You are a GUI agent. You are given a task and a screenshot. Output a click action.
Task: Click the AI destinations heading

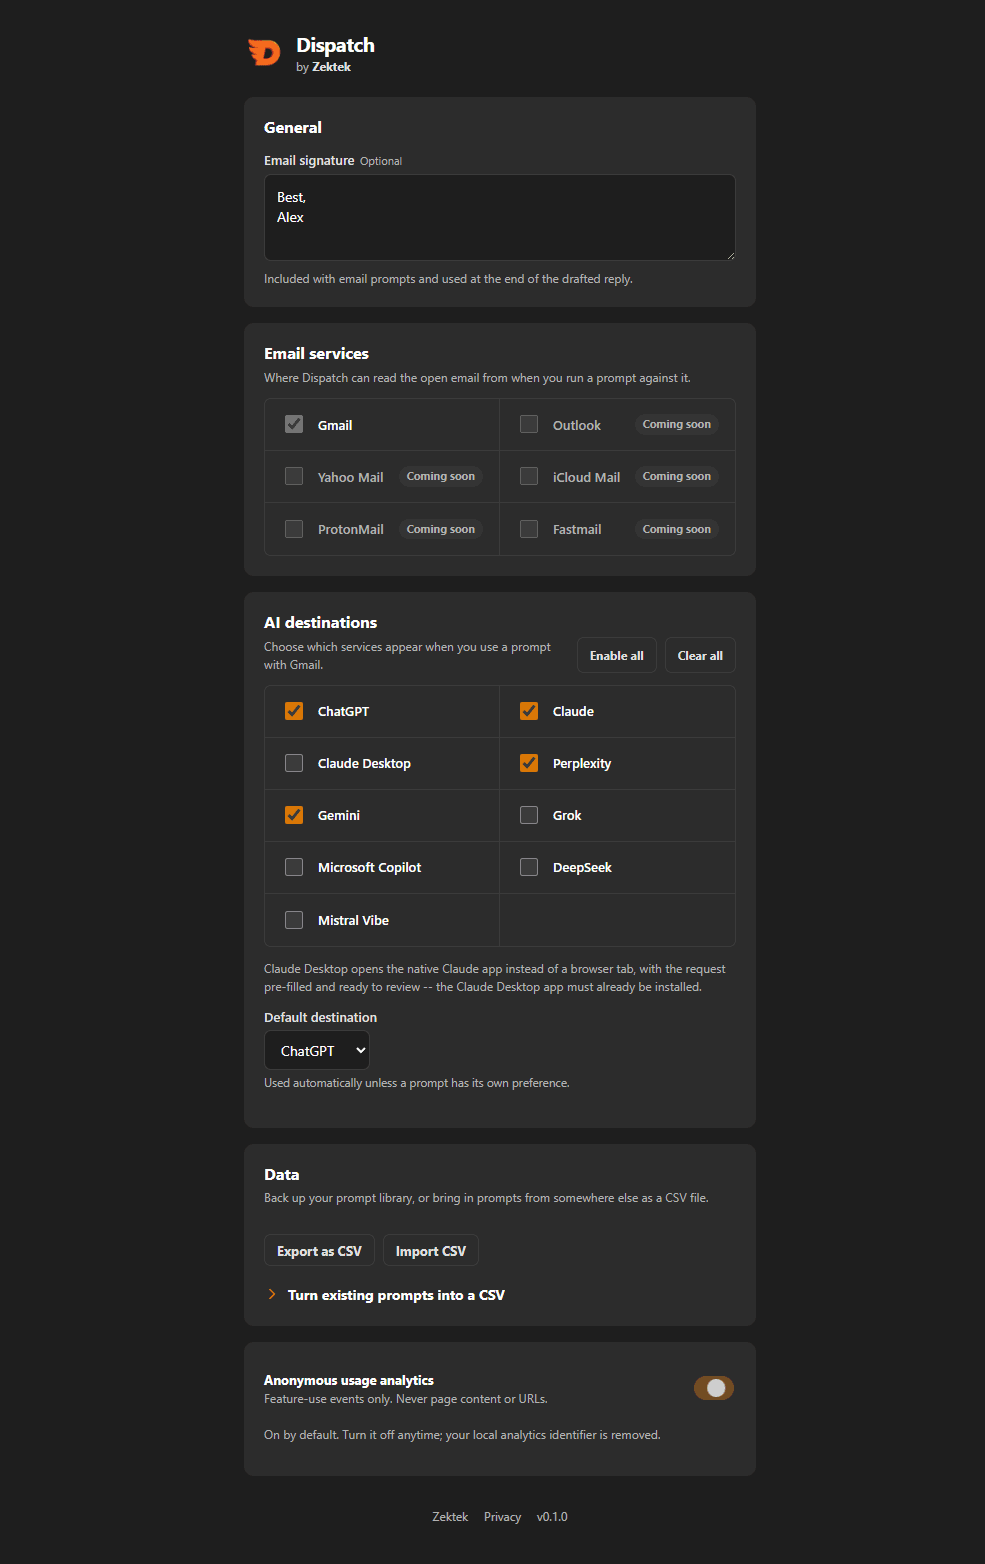320,622
